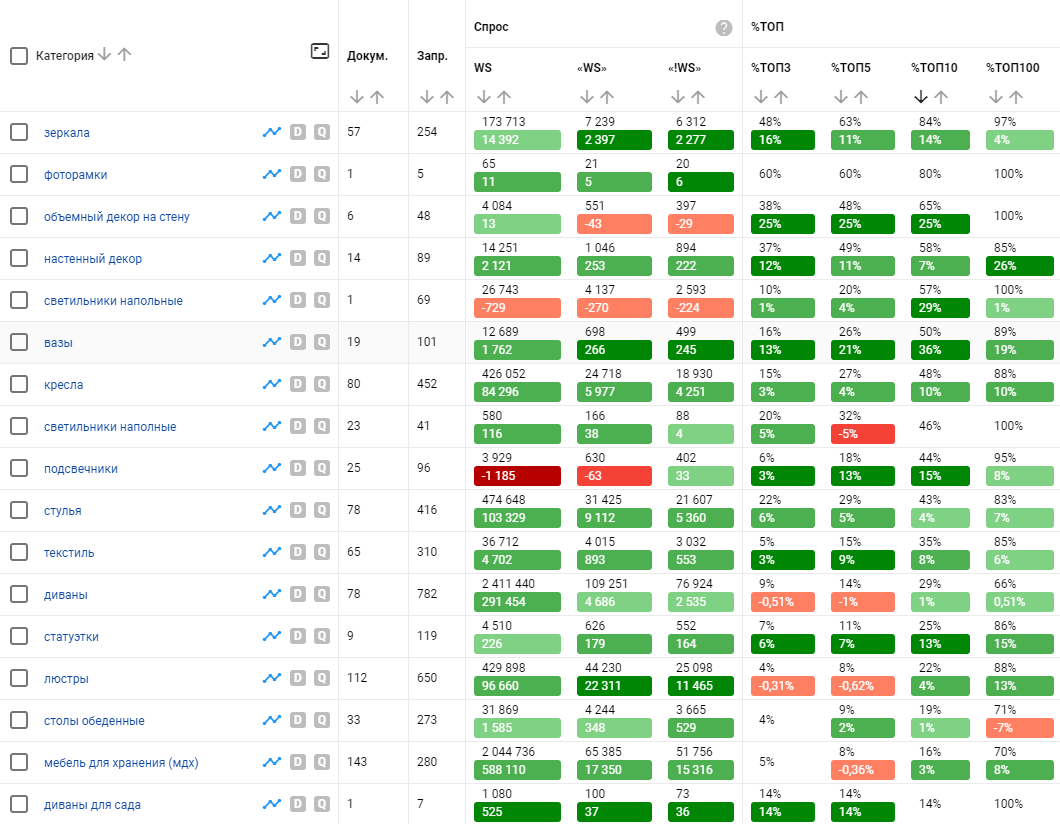Open the настенный декор category link
This screenshot has height=824, width=1060.
click(x=93, y=259)
